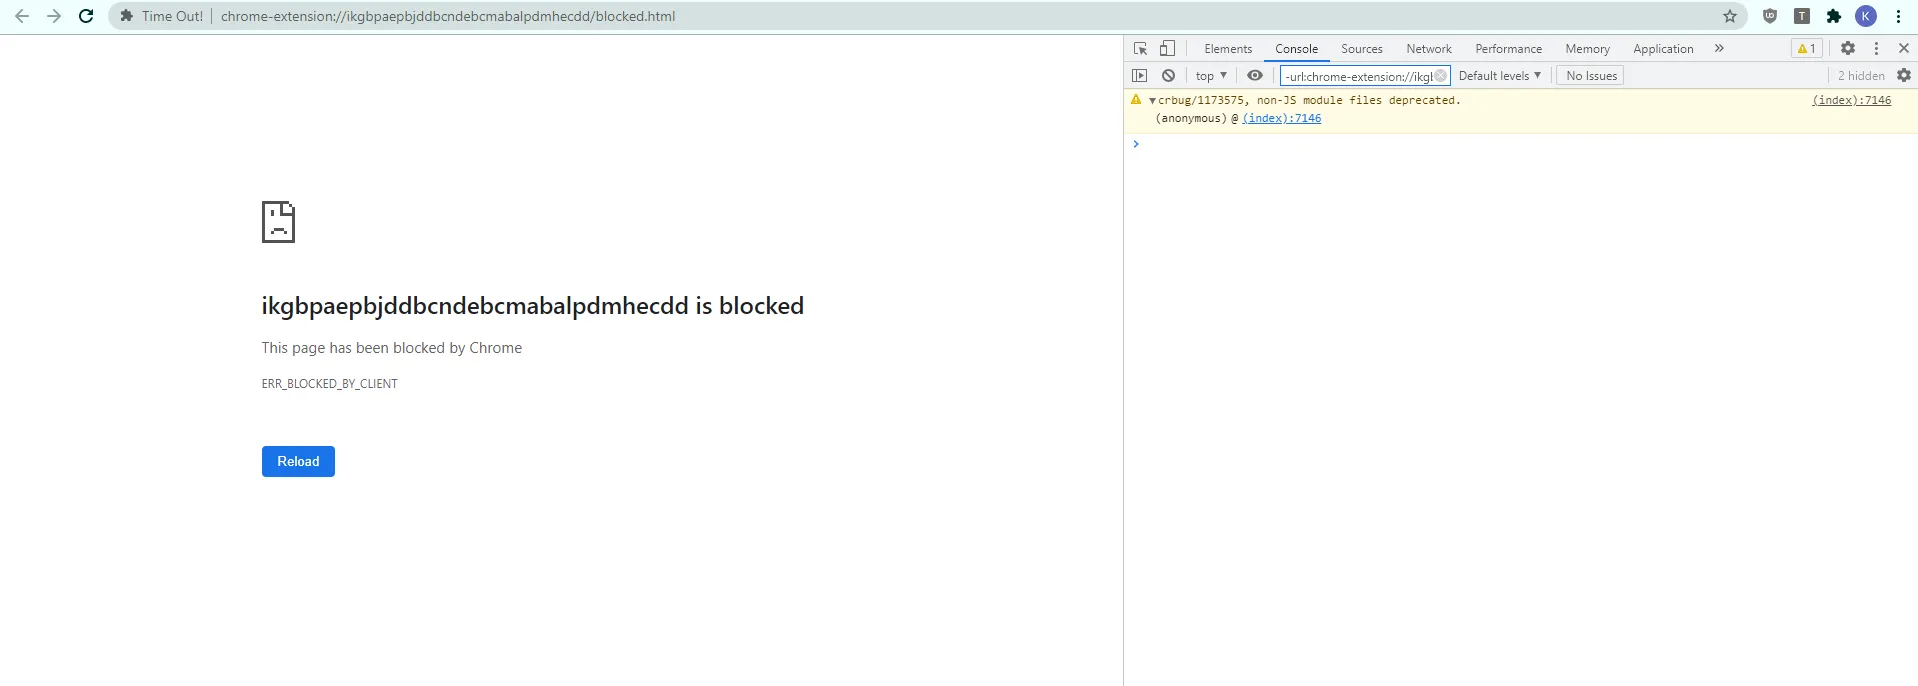Viewport: 1918px width, 686px height.
Task: Switch to the Sources tab
Action: pos(1361,48)
